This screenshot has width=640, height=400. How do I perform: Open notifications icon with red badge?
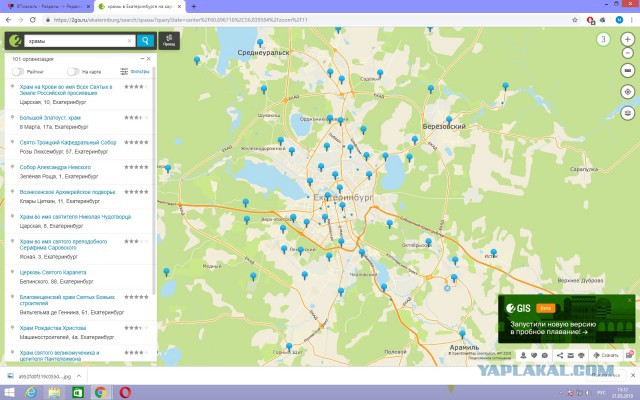(x=629, y=355)
